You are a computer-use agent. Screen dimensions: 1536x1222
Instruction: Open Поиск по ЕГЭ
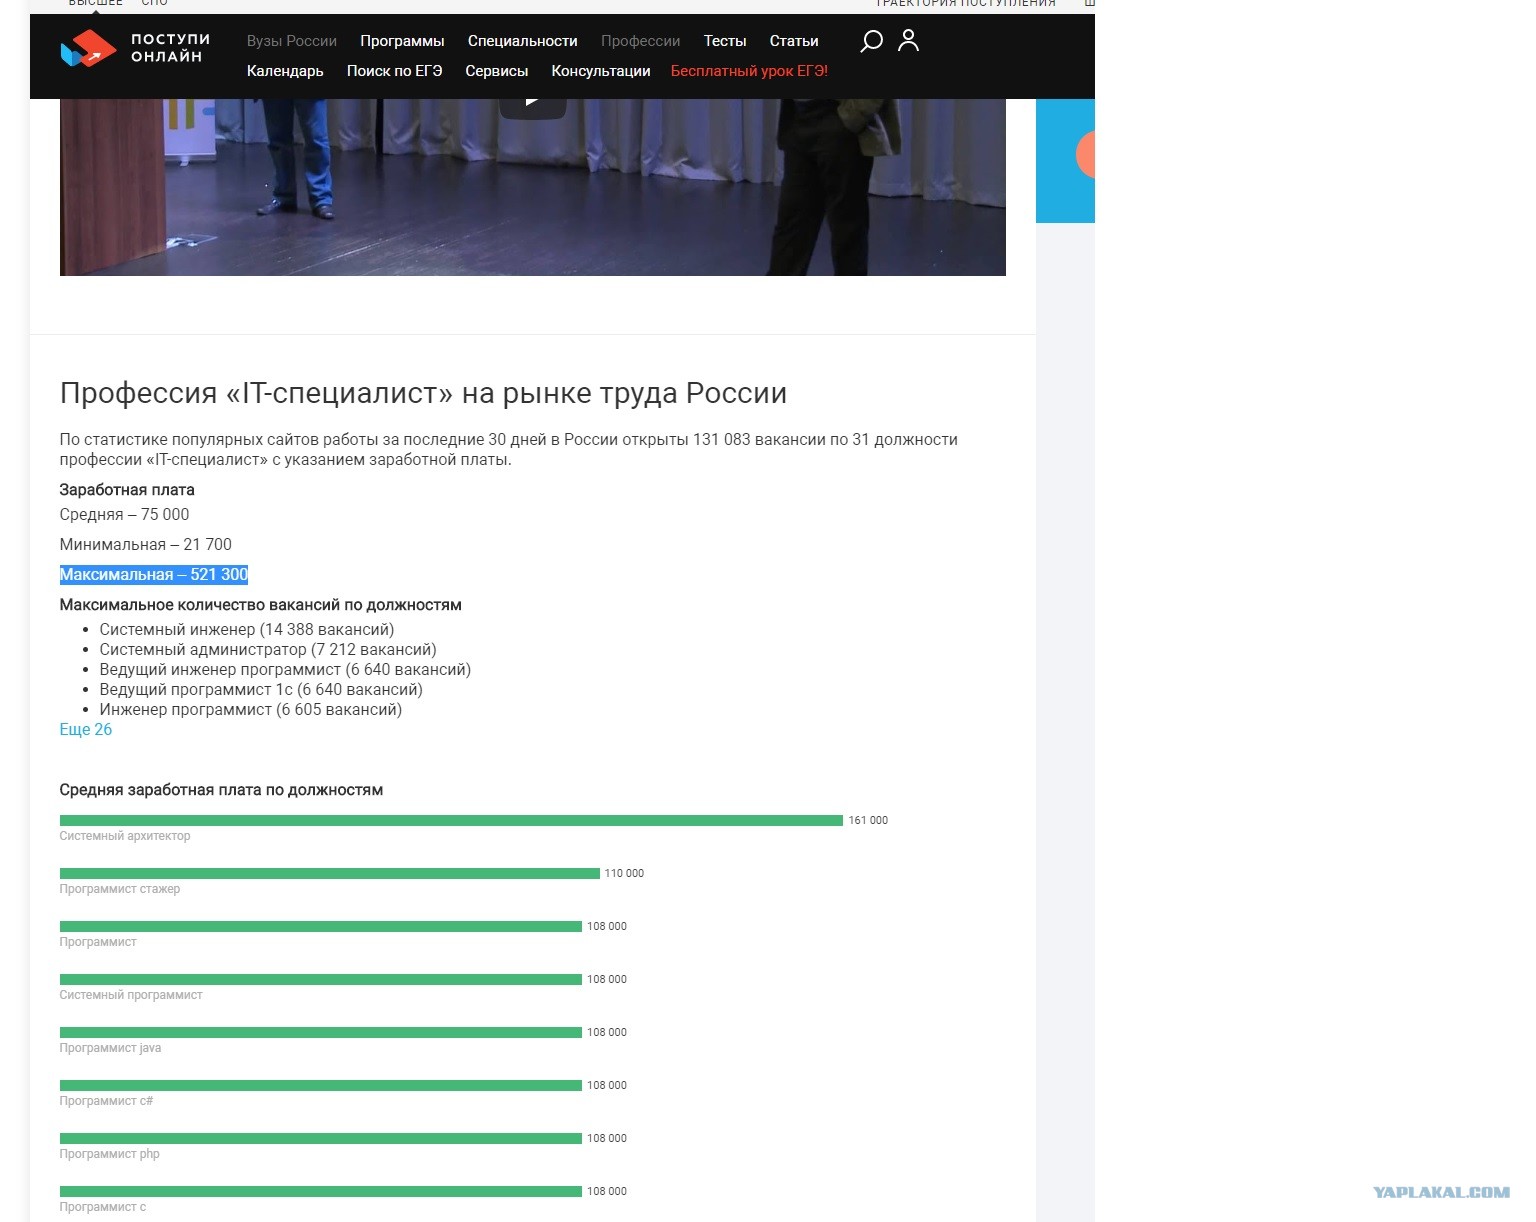[394, 71]
